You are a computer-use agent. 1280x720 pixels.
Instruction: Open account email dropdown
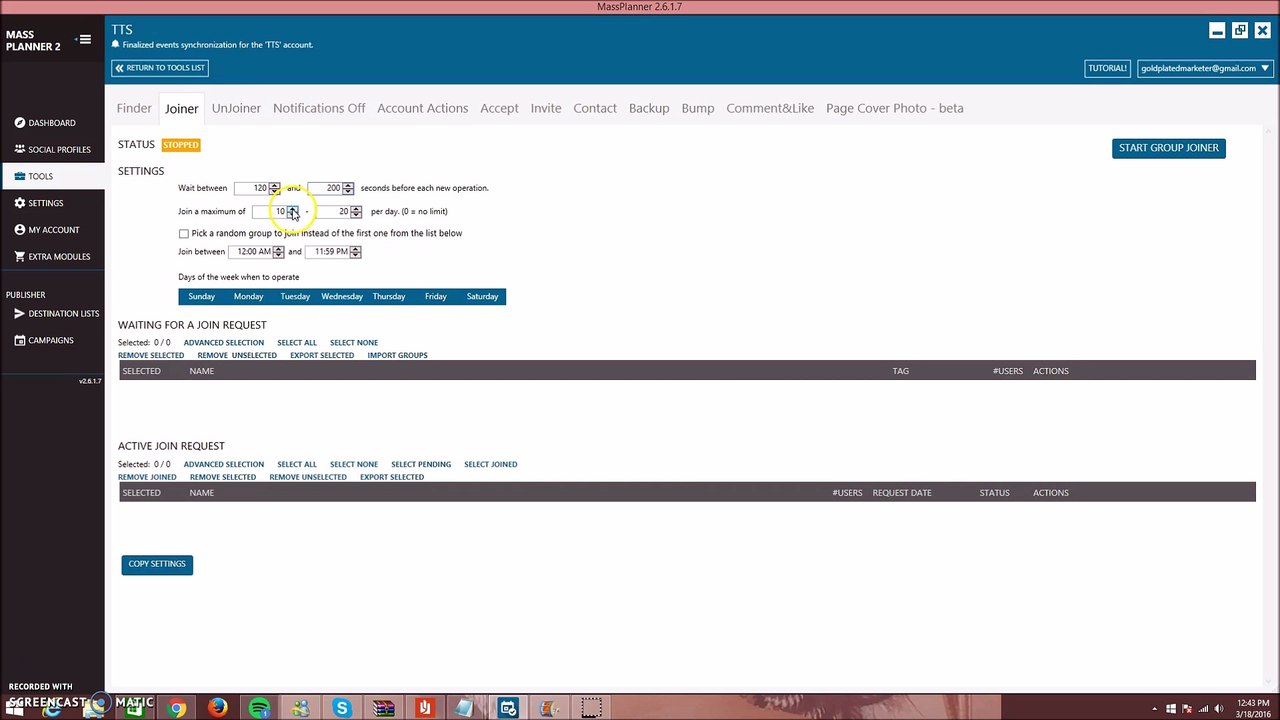(x=1205, y=68)
